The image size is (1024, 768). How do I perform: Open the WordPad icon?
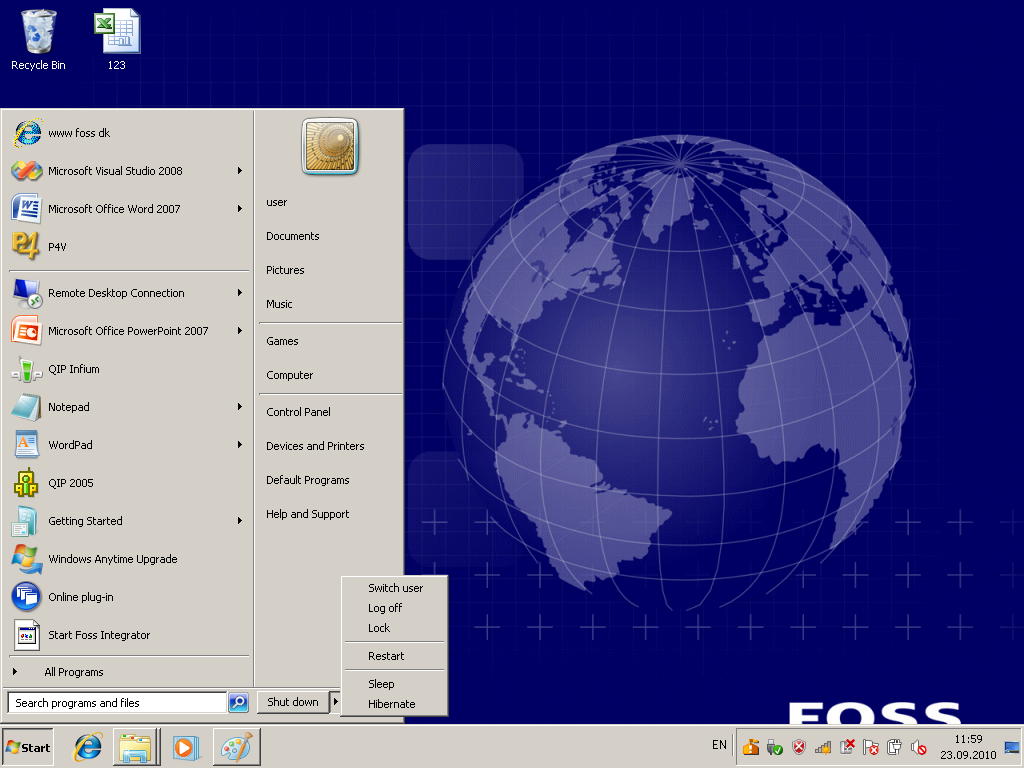pos(27,445)
